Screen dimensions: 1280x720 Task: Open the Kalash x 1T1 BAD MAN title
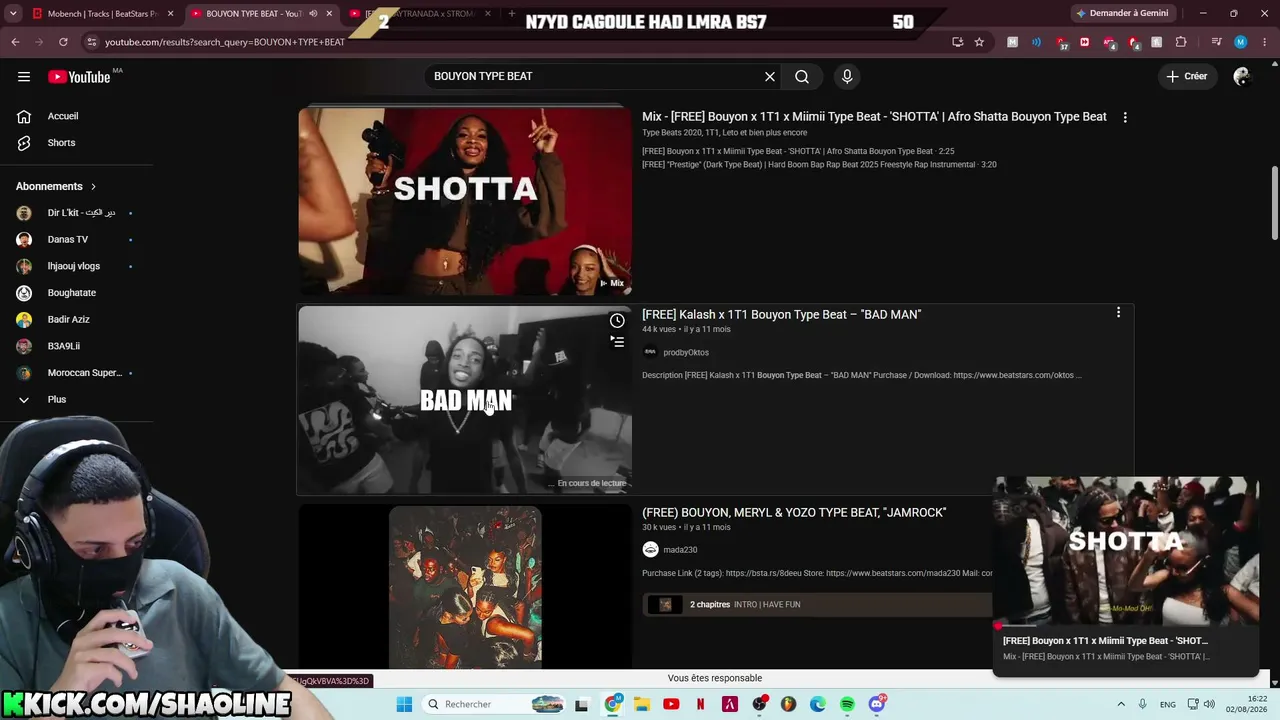[x=781, y=314]
